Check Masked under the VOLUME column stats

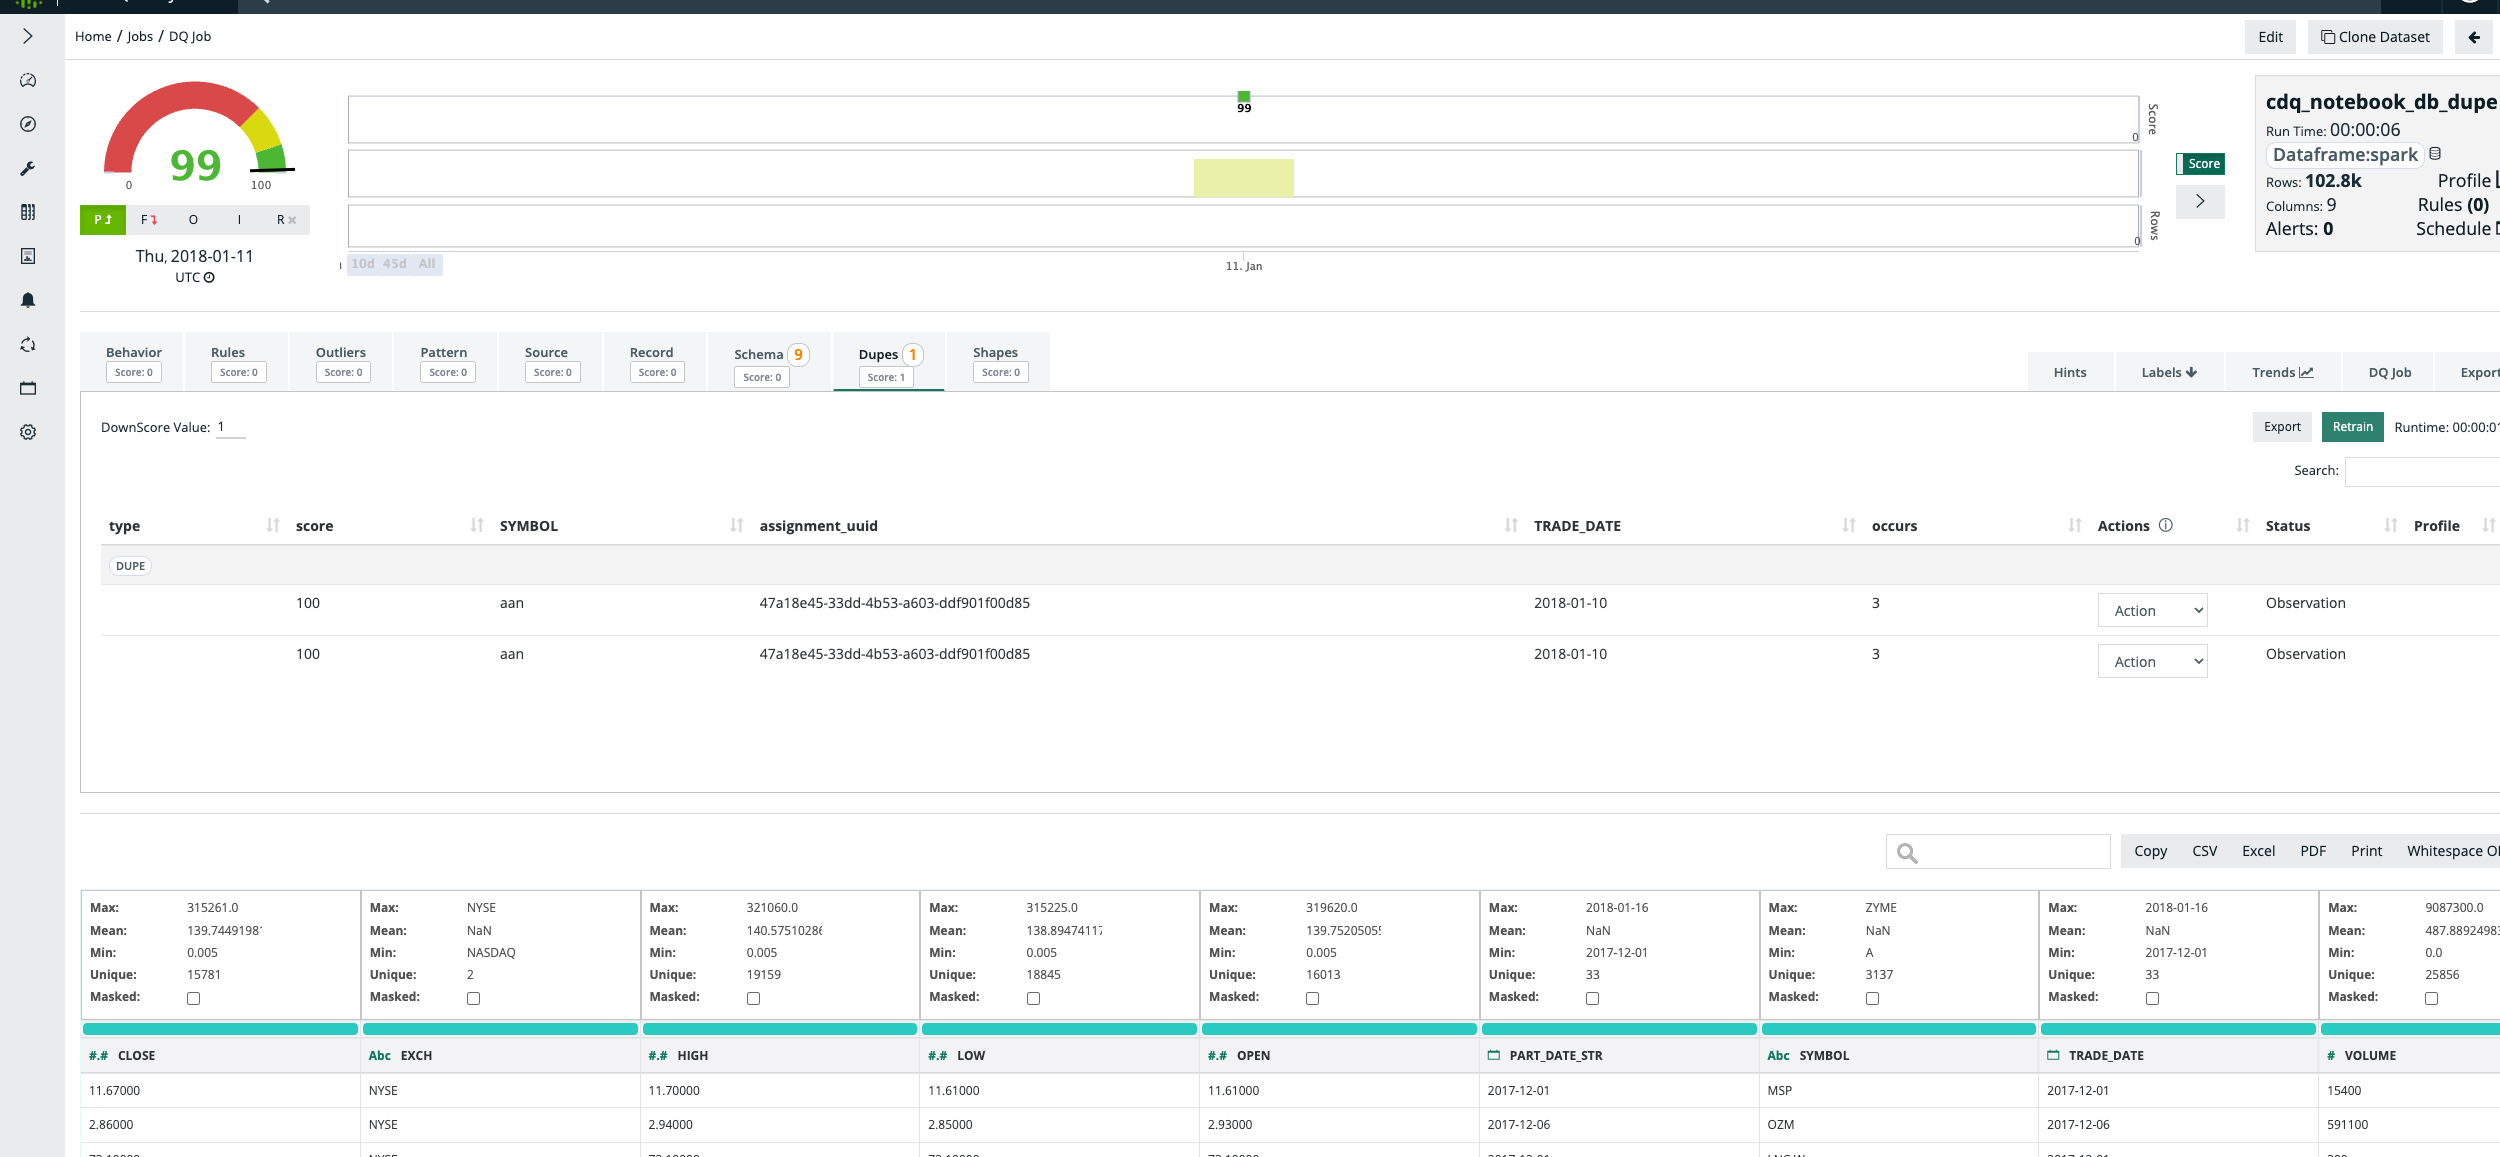2430,997
